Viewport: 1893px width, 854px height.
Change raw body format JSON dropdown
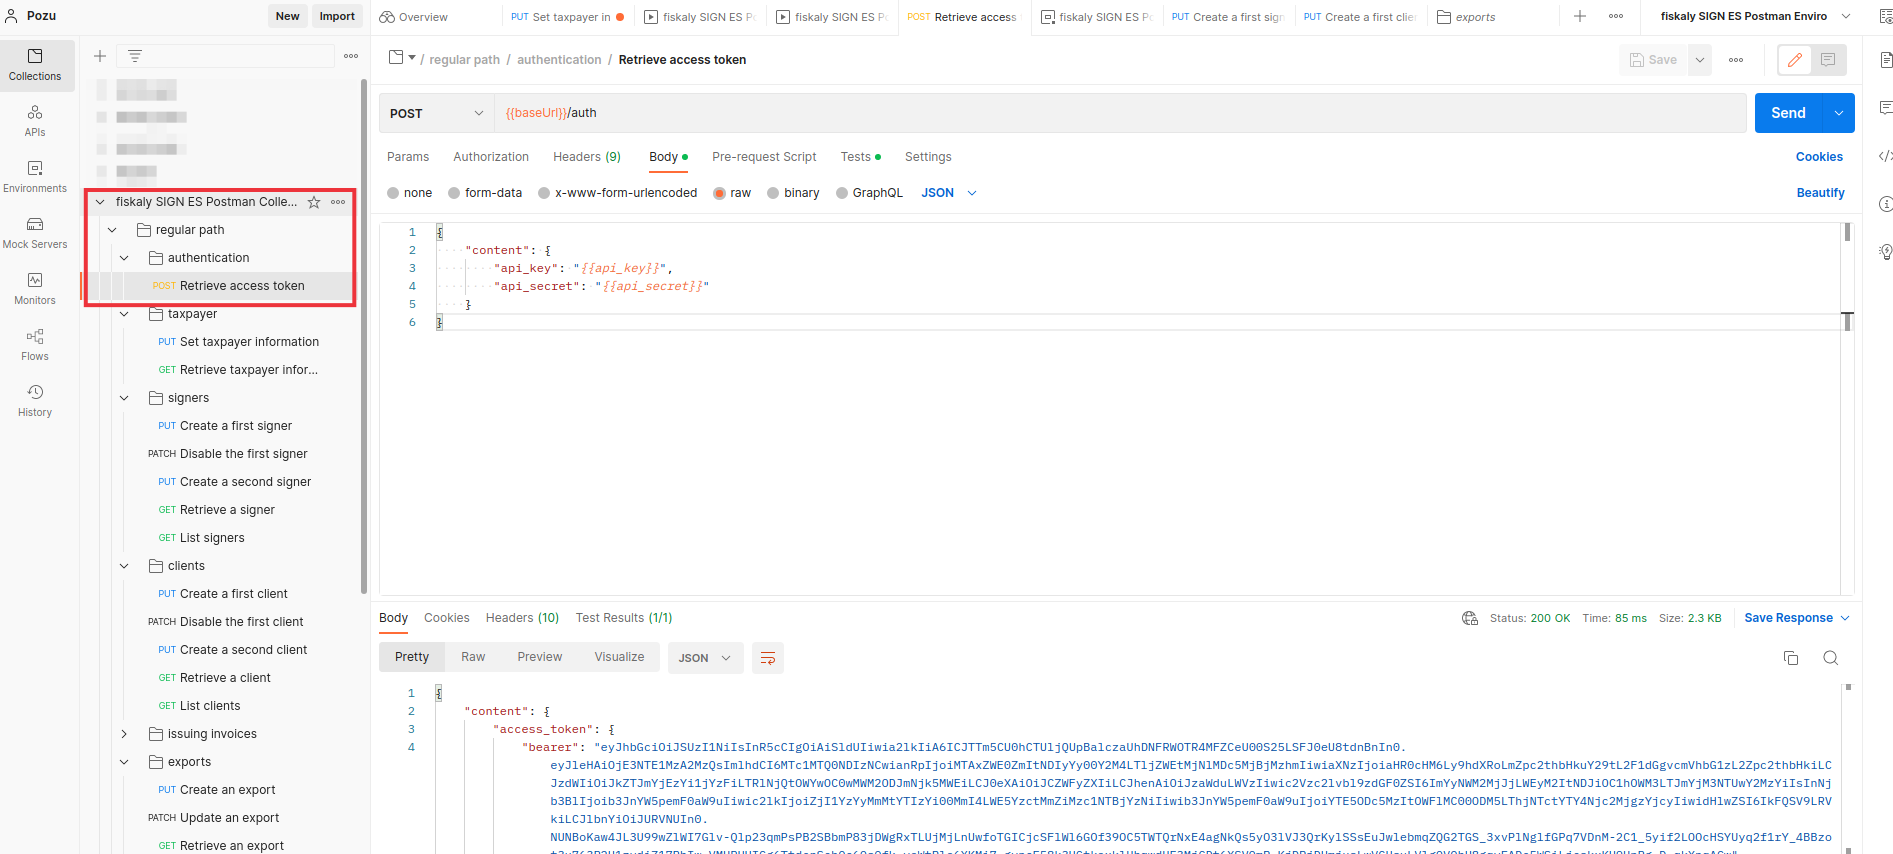[949, 193]
